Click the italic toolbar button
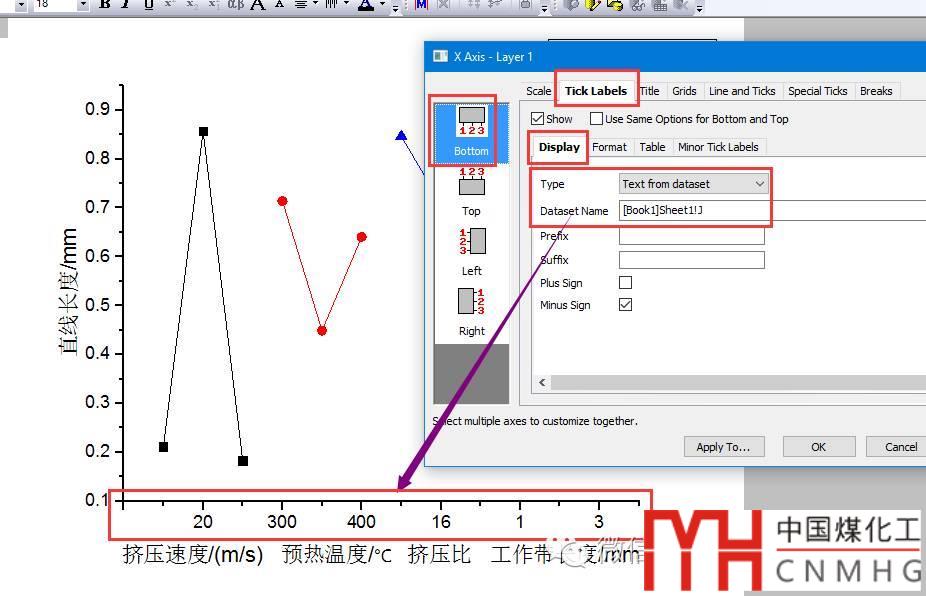 [126, 5]
